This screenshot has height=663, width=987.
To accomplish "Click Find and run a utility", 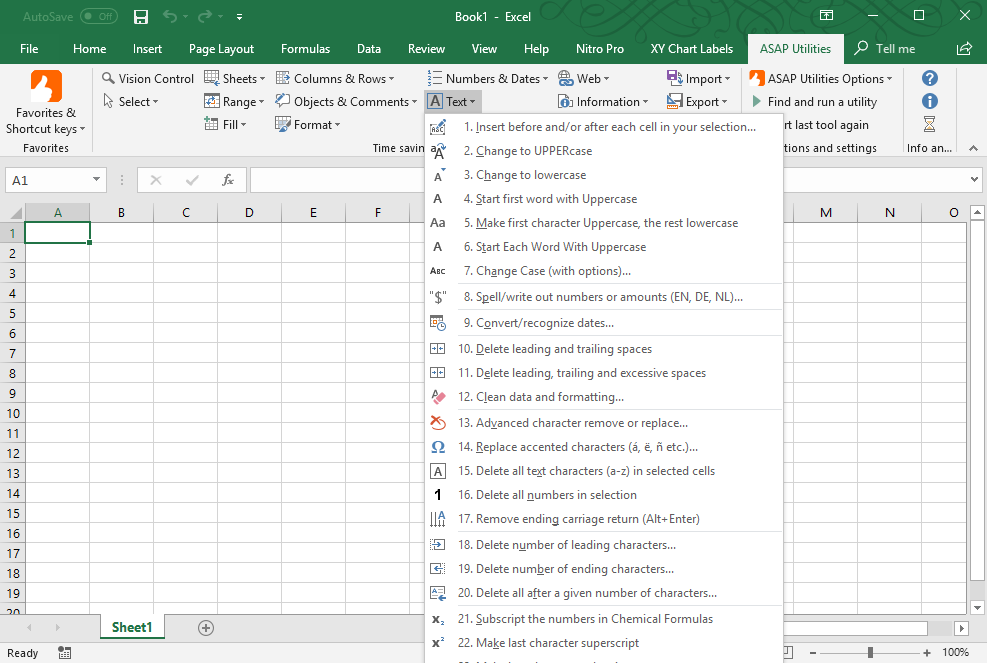I will tap(821, 102).
